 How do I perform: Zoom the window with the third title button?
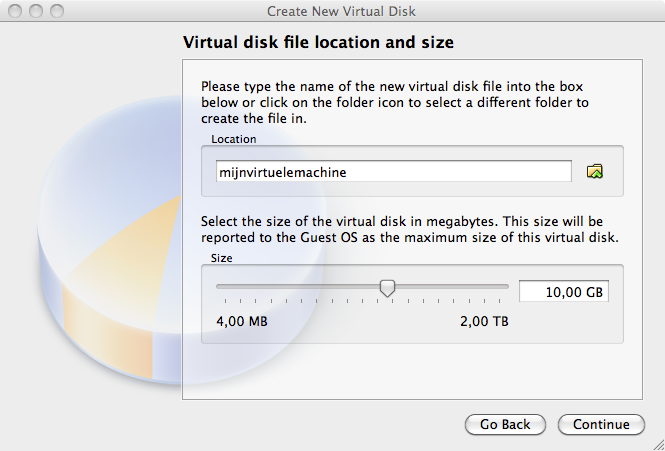[x=57, y=11]
